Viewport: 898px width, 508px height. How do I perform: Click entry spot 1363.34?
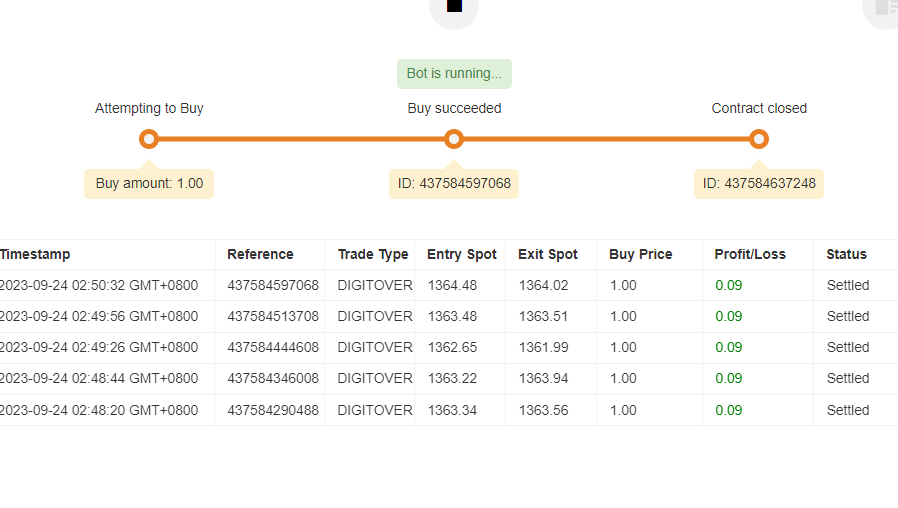(x=452, y=410)
